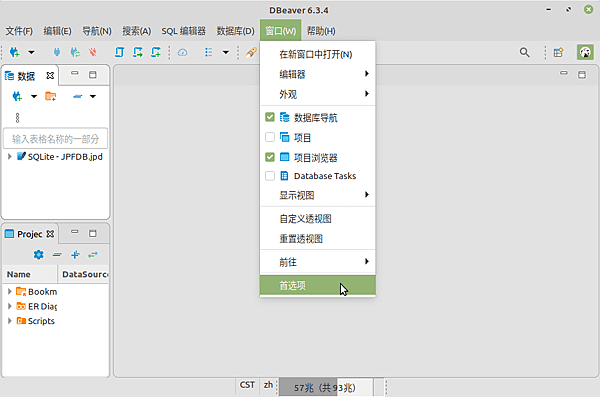The image size is (600, 397).
Task: Choose 重置透视图 menu entry
Action: pos(318,239)
